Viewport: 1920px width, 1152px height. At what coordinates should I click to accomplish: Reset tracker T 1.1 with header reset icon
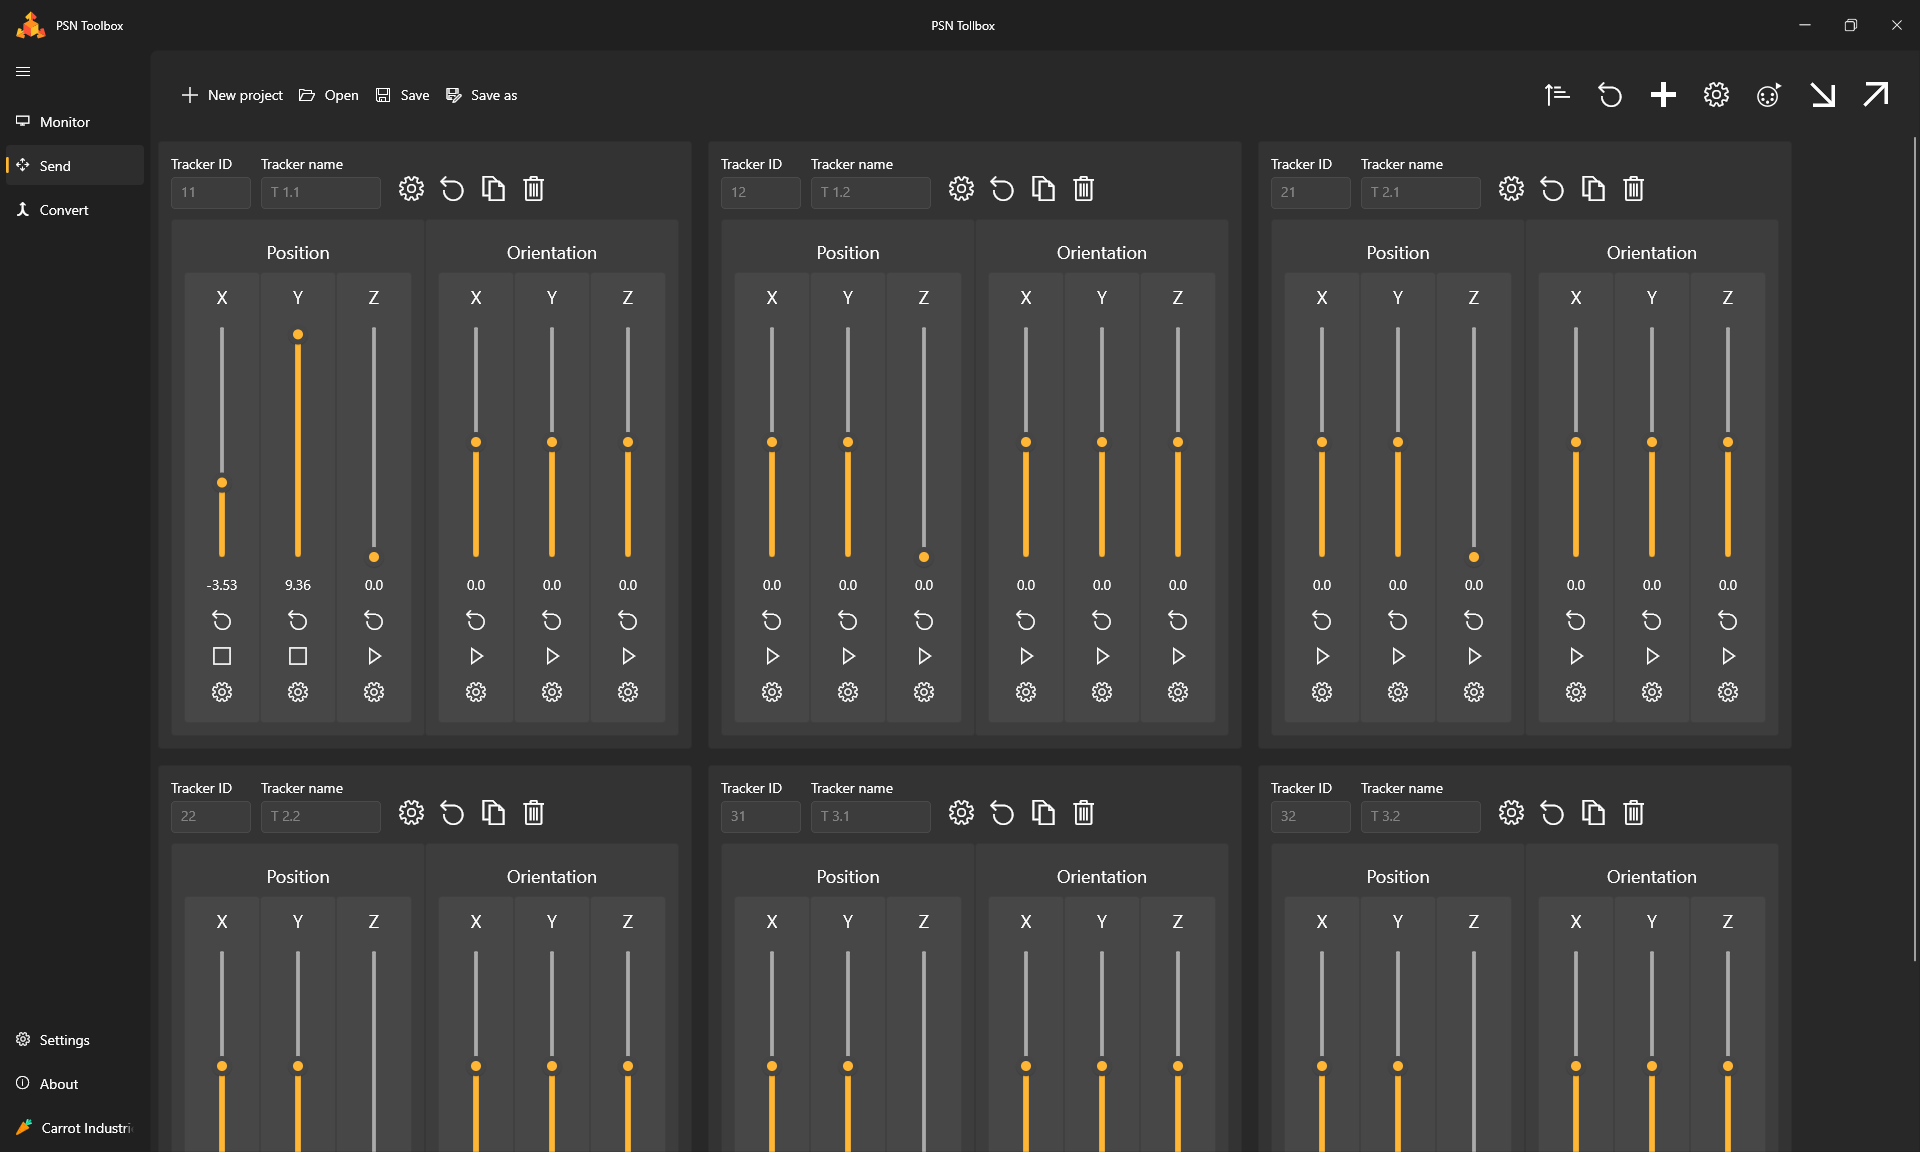(452, 189)
